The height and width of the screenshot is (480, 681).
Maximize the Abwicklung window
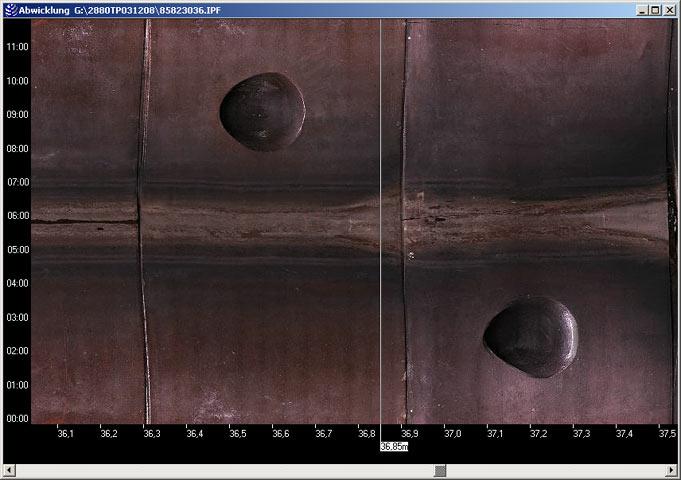(655, 9)
